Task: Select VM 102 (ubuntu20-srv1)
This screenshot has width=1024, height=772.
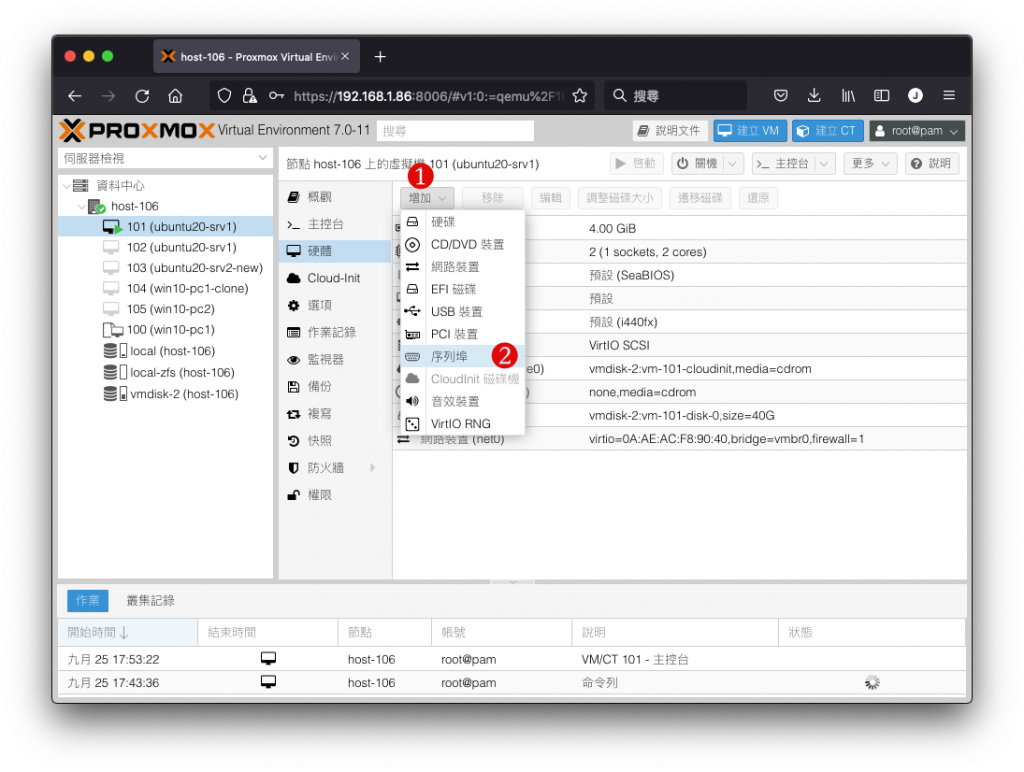Action: 166,248
